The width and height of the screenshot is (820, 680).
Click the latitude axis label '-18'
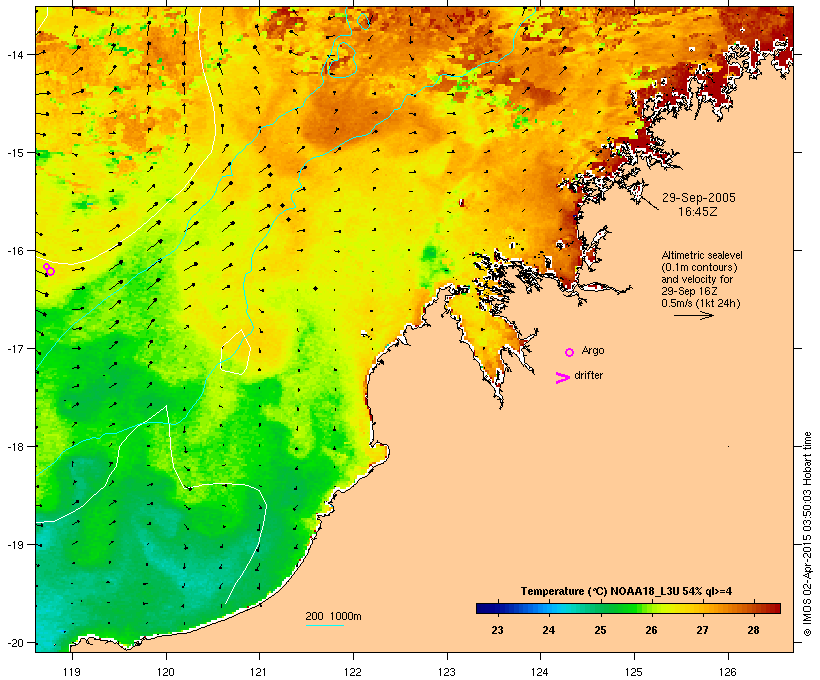click(14, 447)
